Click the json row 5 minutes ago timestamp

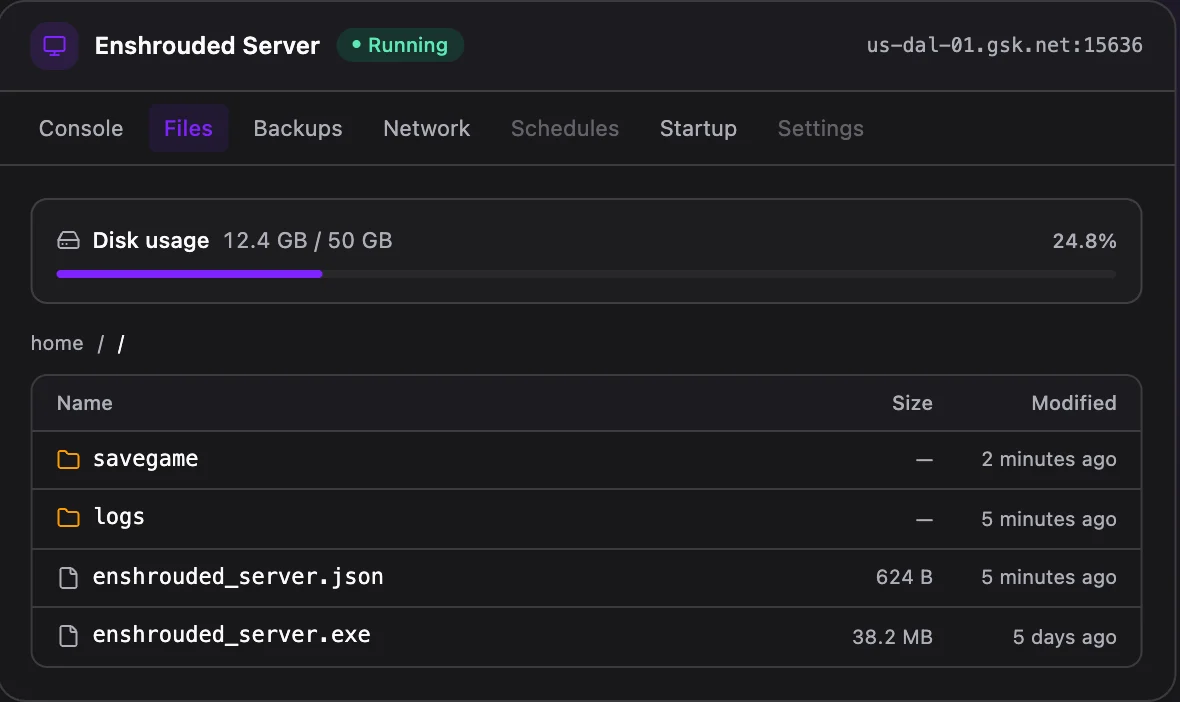(x=1049, y=577)
